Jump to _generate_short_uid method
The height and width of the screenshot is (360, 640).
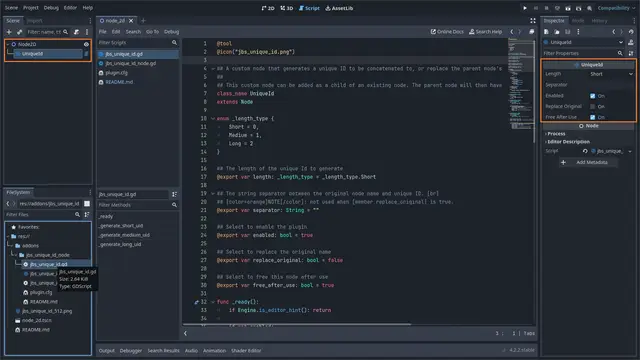coord(121,226)
